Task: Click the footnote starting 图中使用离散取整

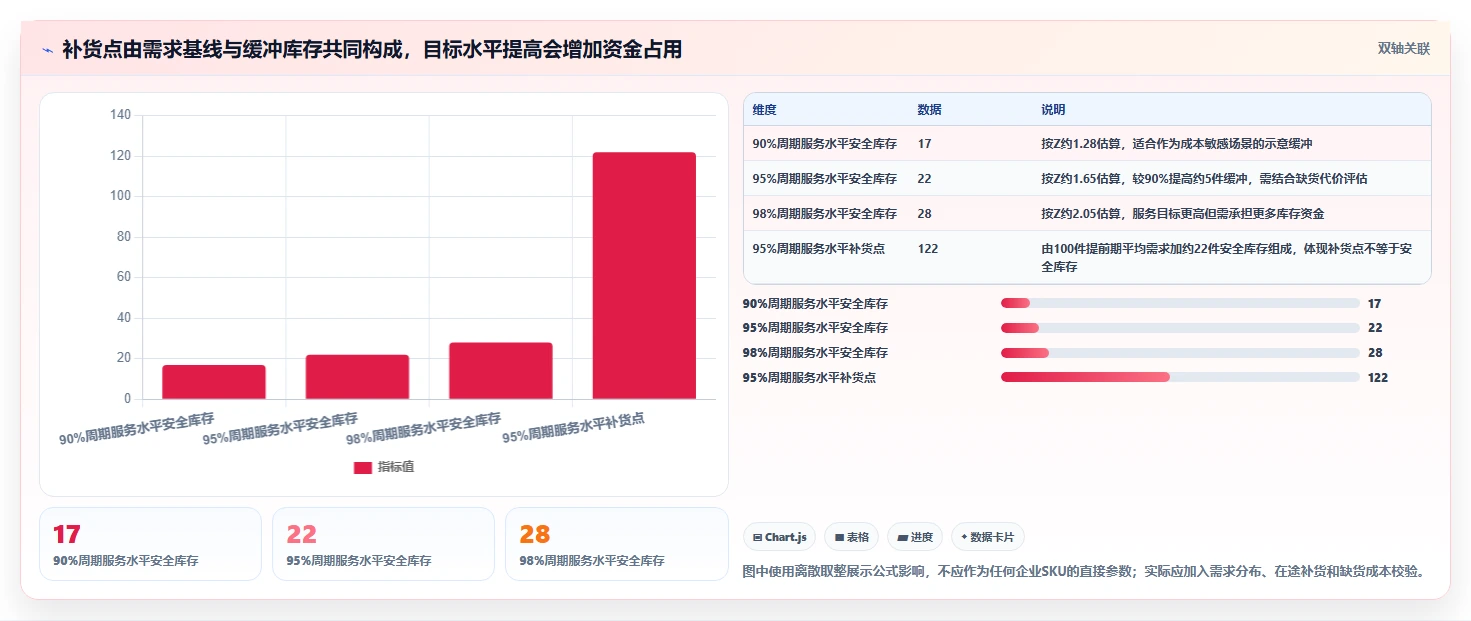Action: [x=1083, y=572]
